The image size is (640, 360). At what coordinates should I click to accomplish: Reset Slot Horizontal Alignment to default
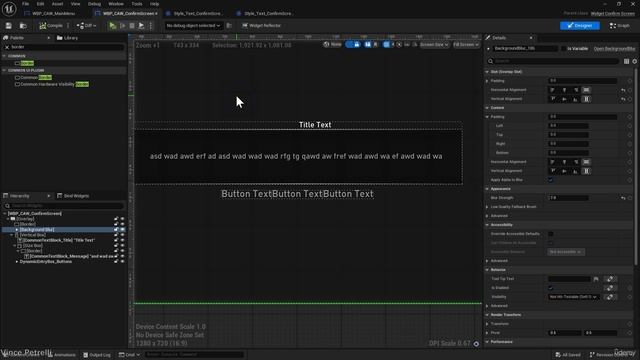623,90
